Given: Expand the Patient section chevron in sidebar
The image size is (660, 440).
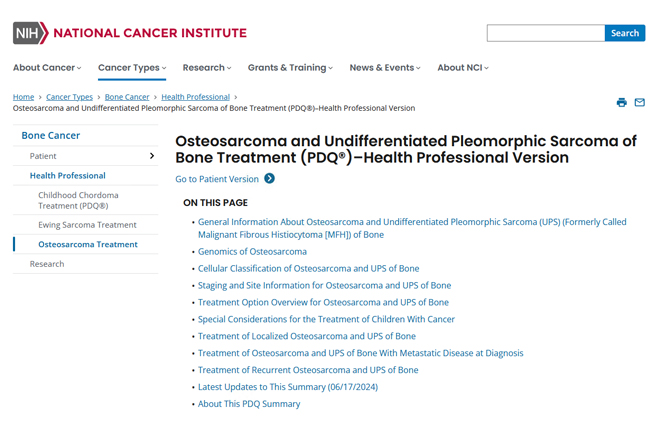Looking at the screenshot, I should 152,156.
